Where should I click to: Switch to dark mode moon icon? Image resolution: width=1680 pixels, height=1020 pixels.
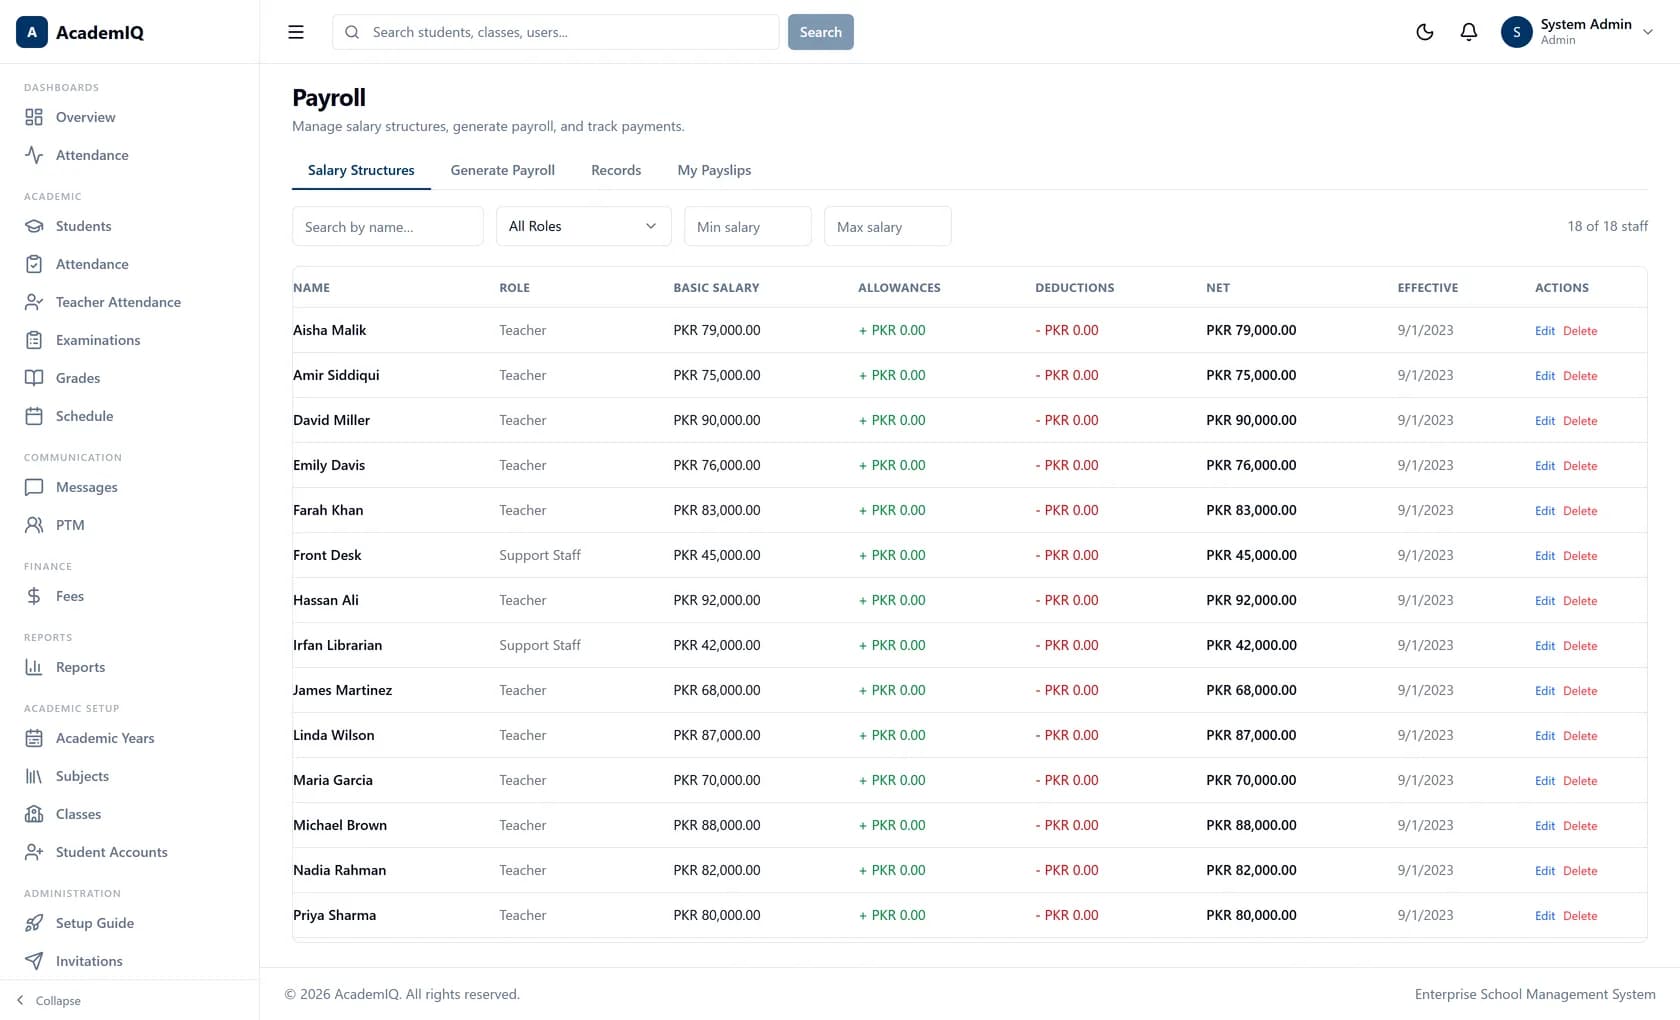click(x=1425, y=32)
